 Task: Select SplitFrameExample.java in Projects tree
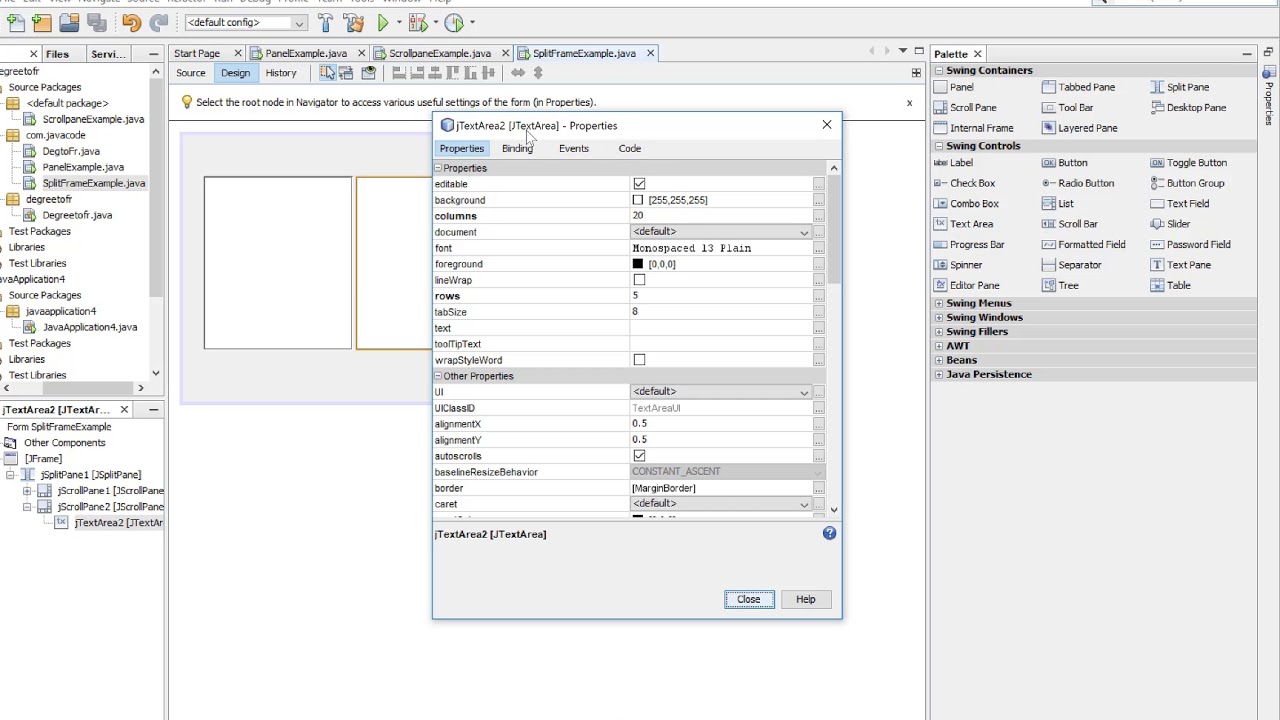pos(93,183)
